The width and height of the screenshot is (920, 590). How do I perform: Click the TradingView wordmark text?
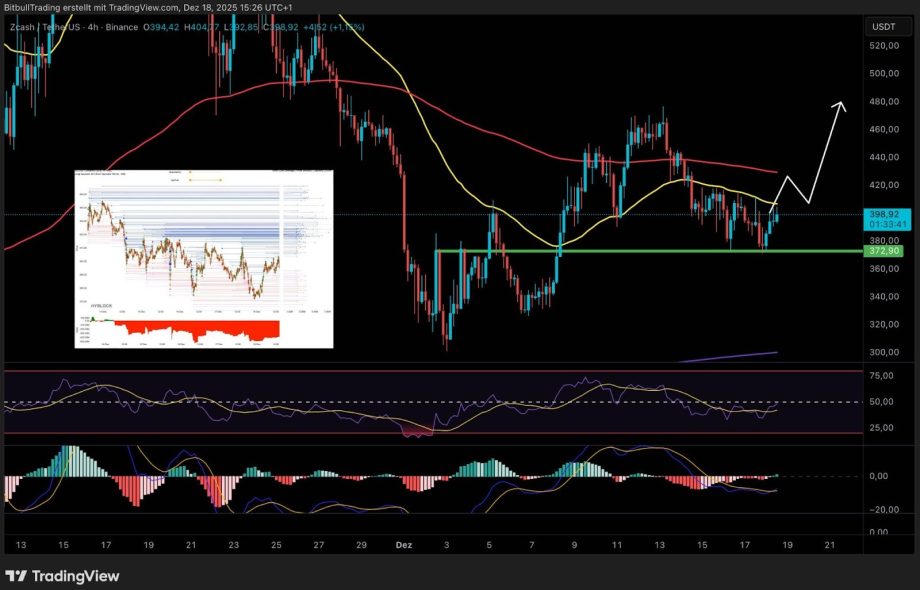coord(76,576)
